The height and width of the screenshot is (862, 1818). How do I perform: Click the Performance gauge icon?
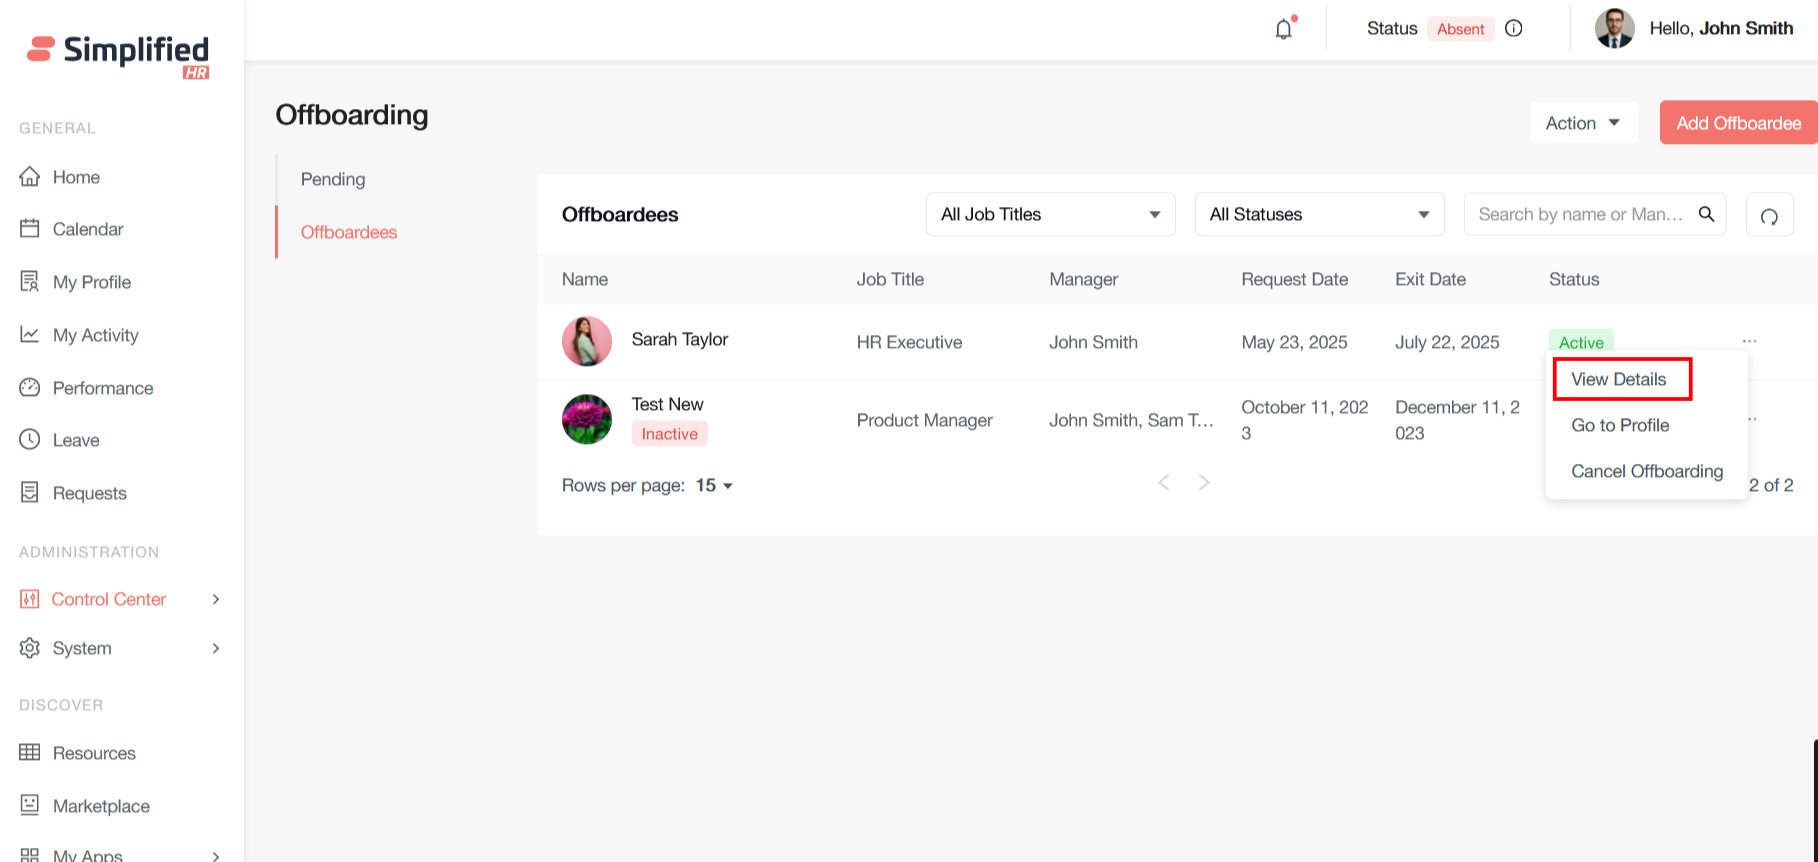click(x=30, y=388)
